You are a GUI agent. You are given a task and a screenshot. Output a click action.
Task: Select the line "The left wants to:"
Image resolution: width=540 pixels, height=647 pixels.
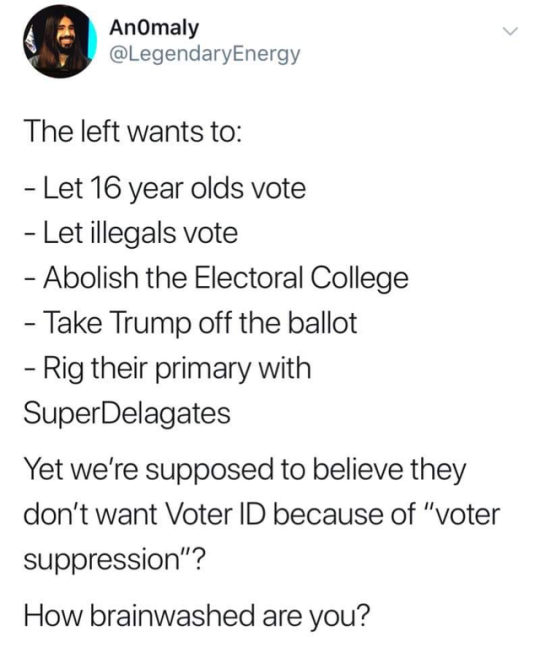(132, 132)
